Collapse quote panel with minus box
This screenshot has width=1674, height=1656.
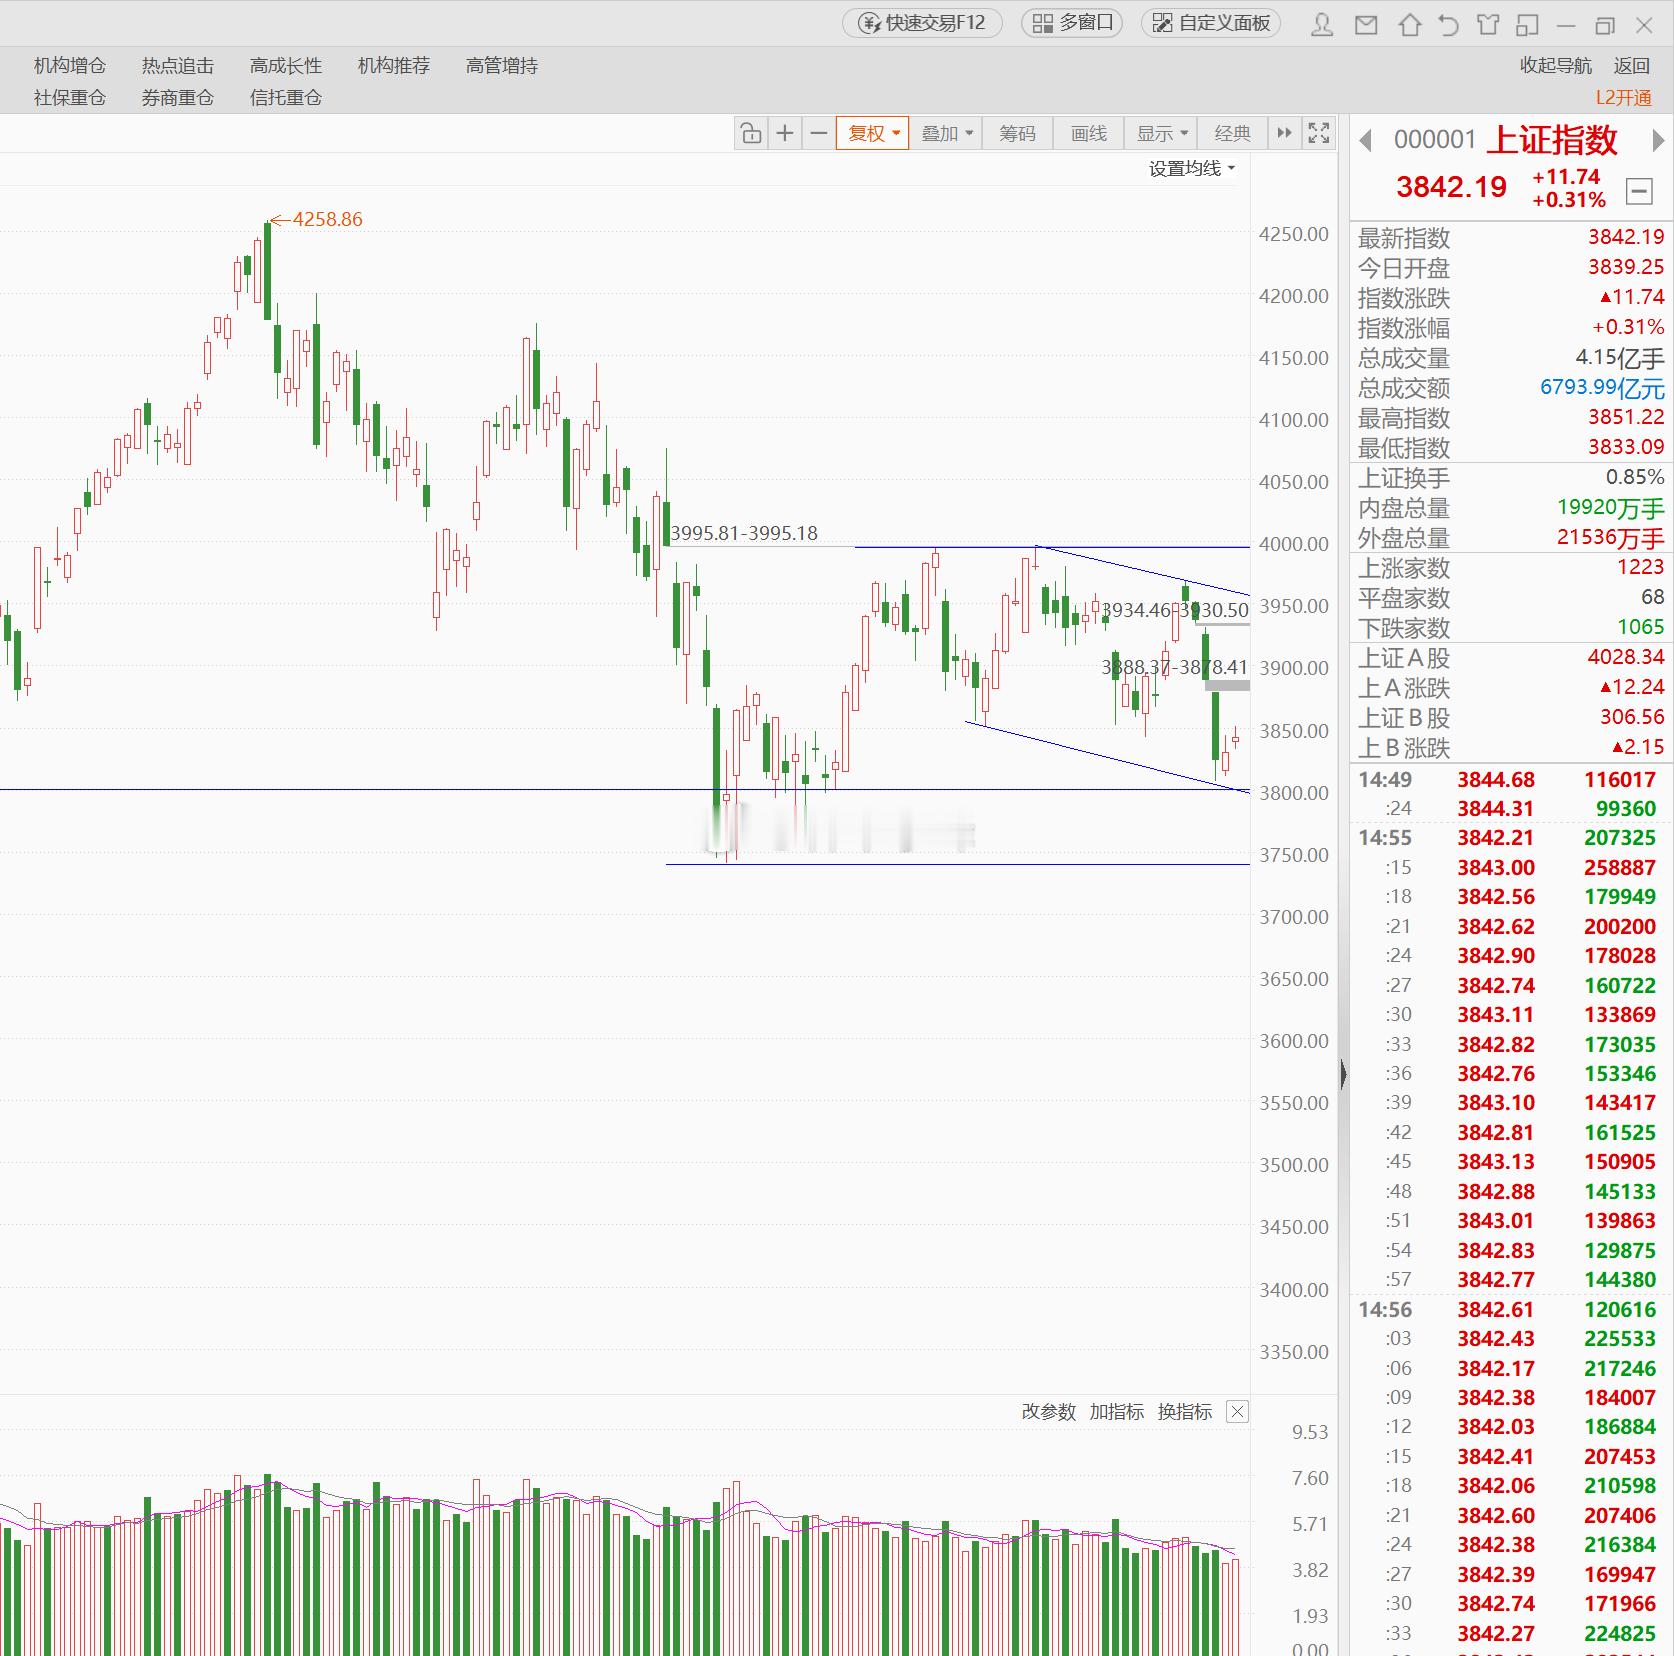pos(1639,190)
